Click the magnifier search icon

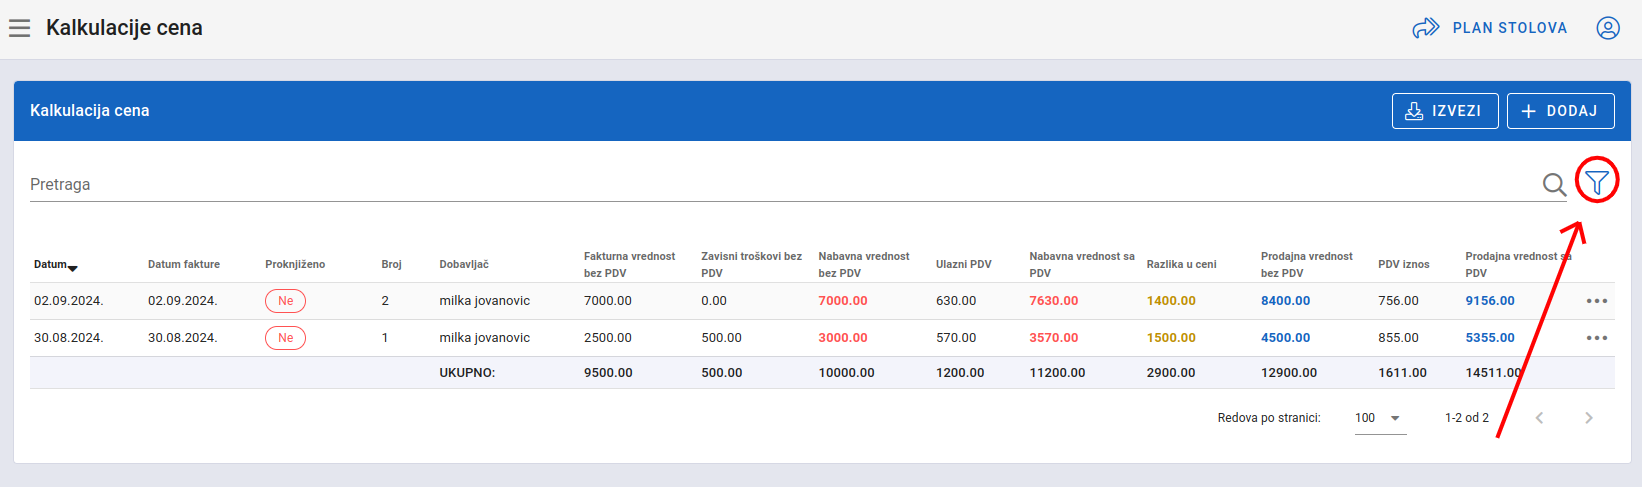(x=1554, y=185)
